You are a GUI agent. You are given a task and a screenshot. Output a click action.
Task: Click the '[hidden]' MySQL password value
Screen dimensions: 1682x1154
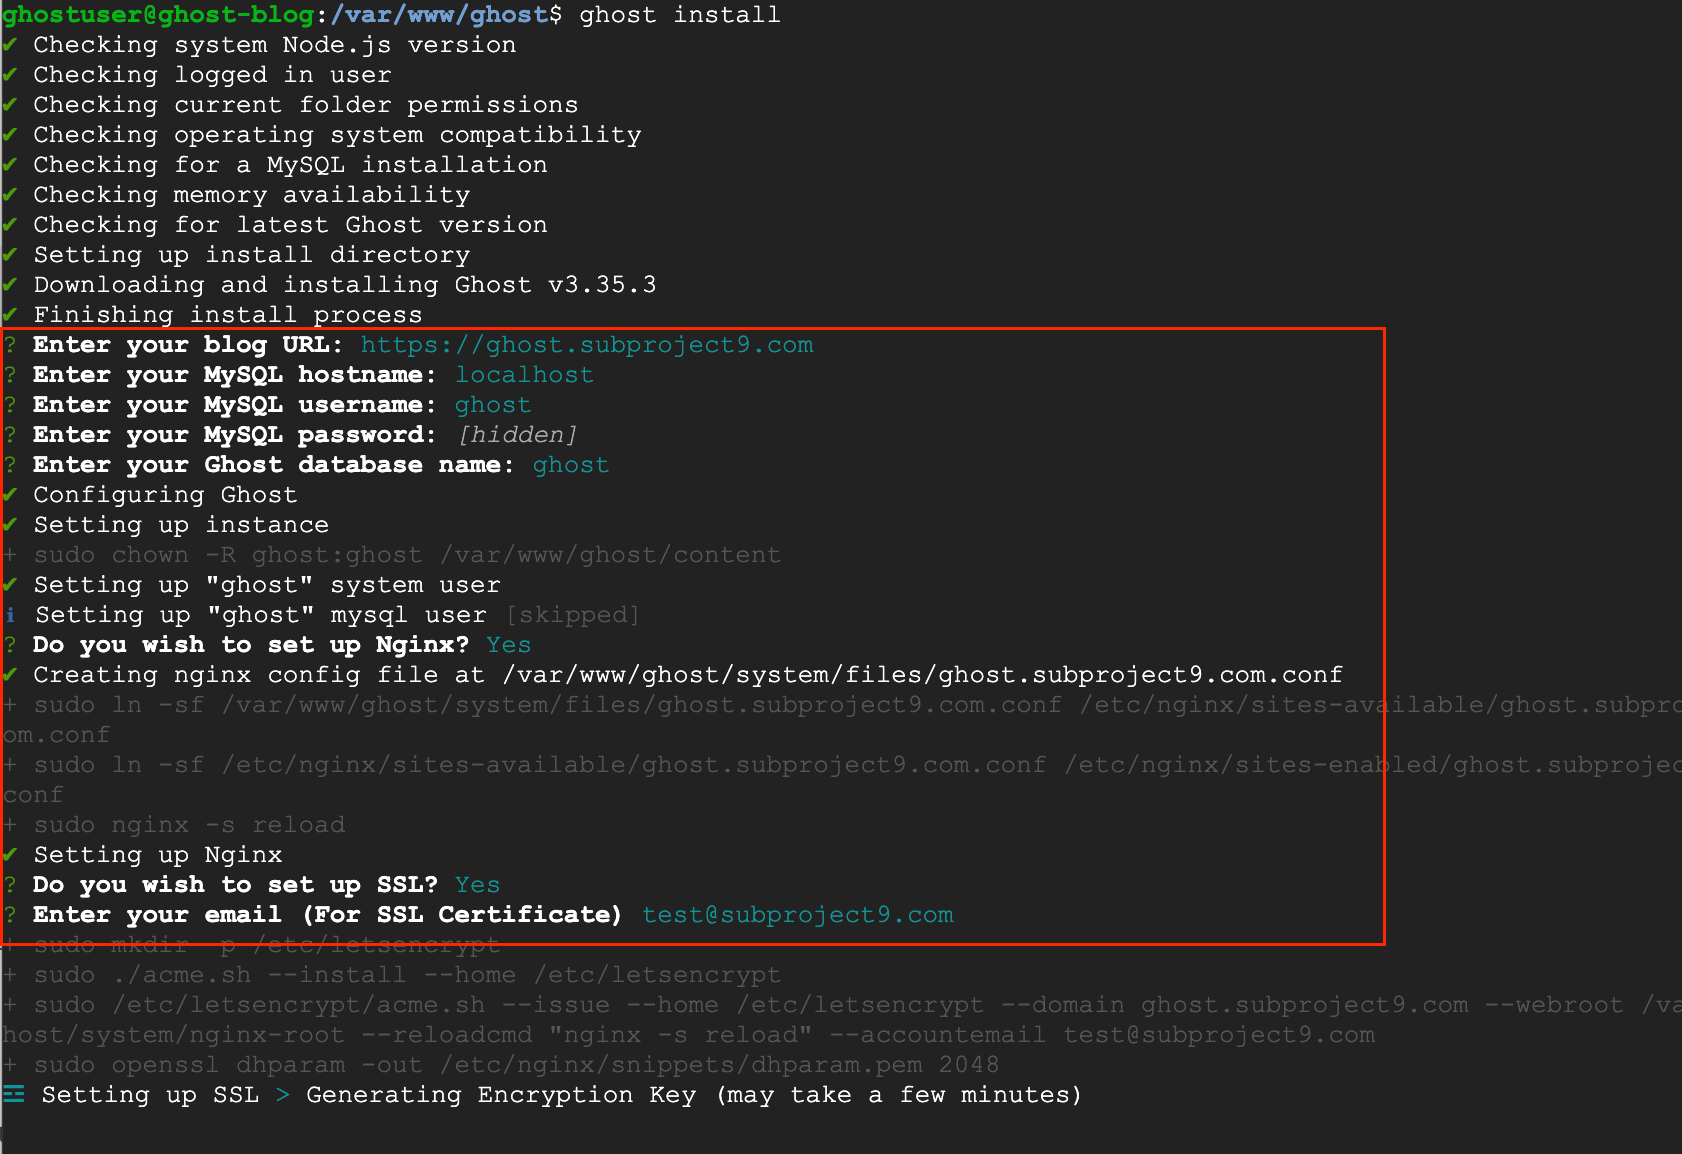tap(517, 435)
